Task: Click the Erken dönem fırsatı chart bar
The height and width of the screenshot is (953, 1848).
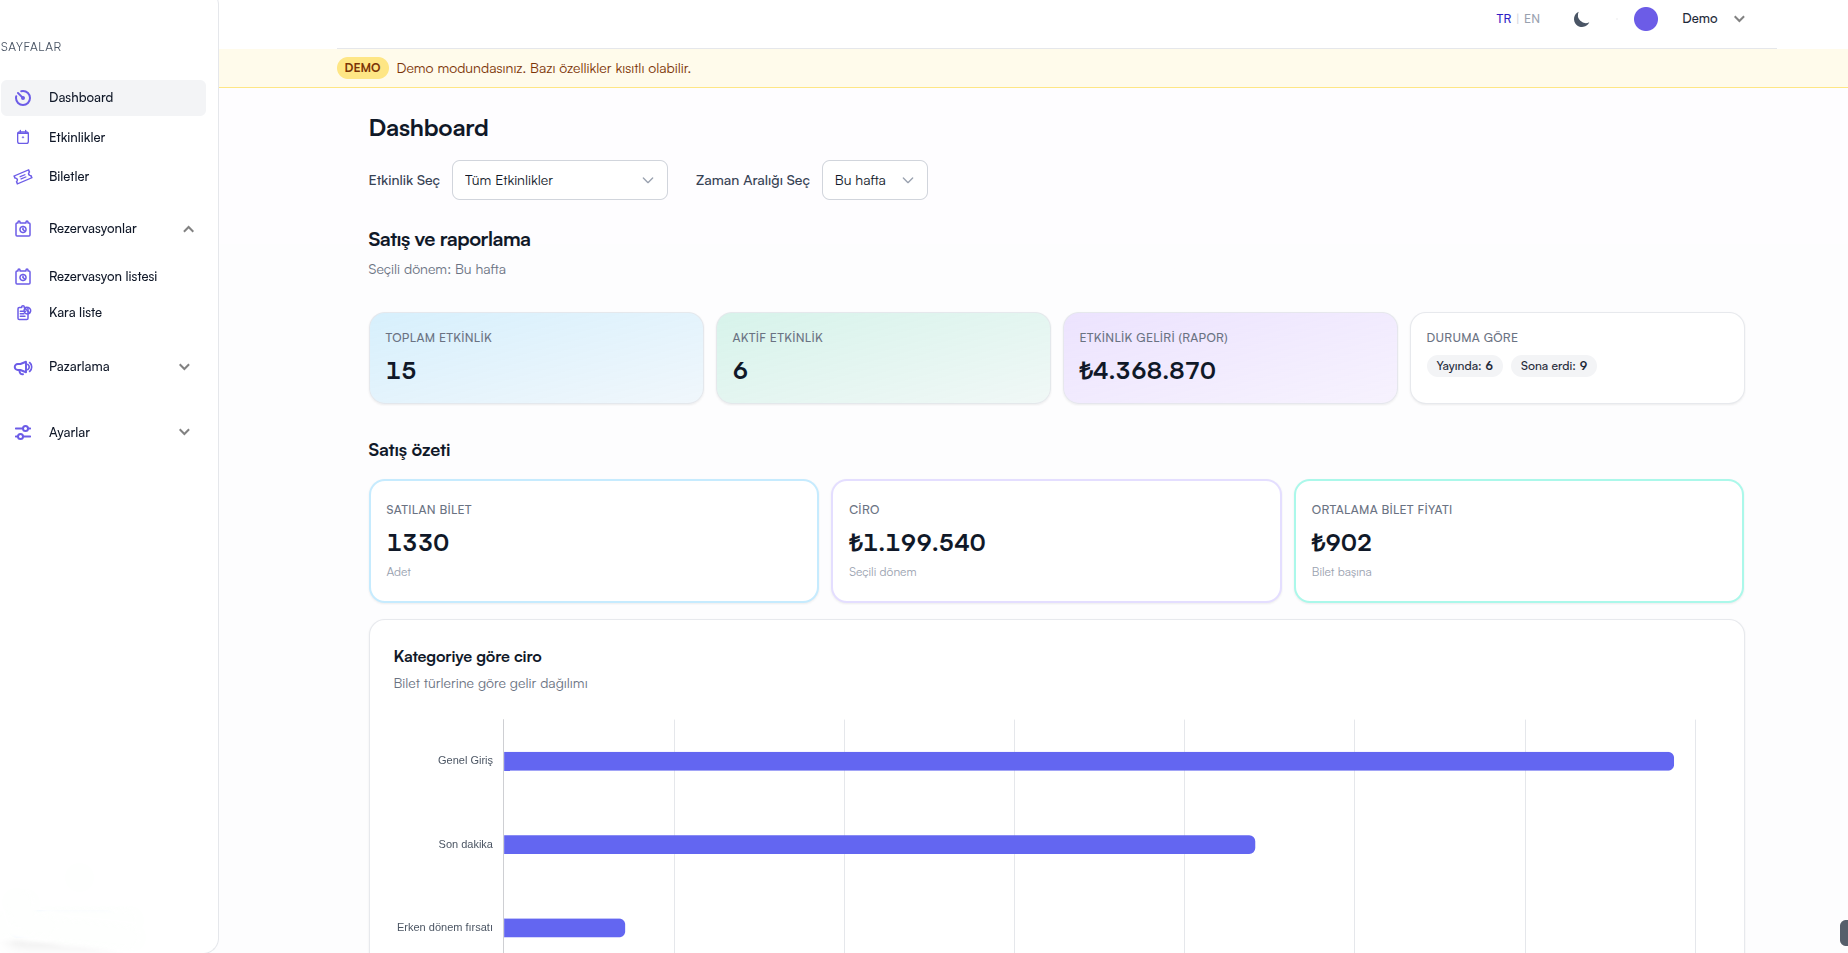Action: [x=564, y=928]
